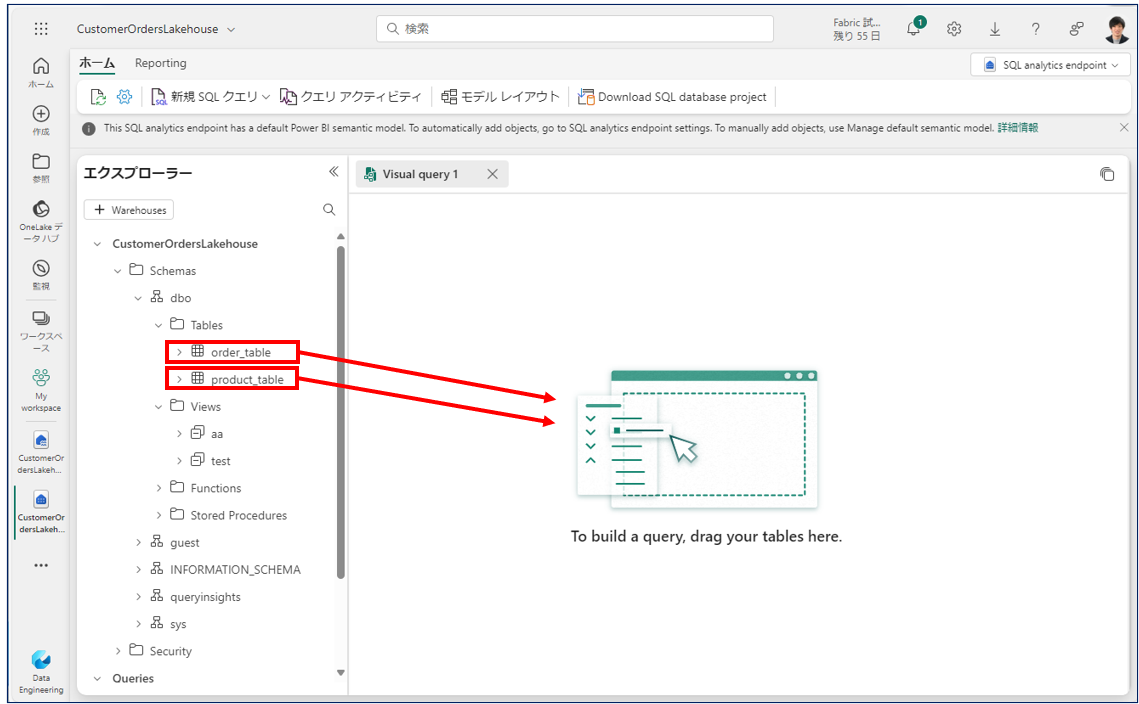Click the refresh icon in toolbar
This screenshot has width=1139, height=704.
tap(98, 97)
